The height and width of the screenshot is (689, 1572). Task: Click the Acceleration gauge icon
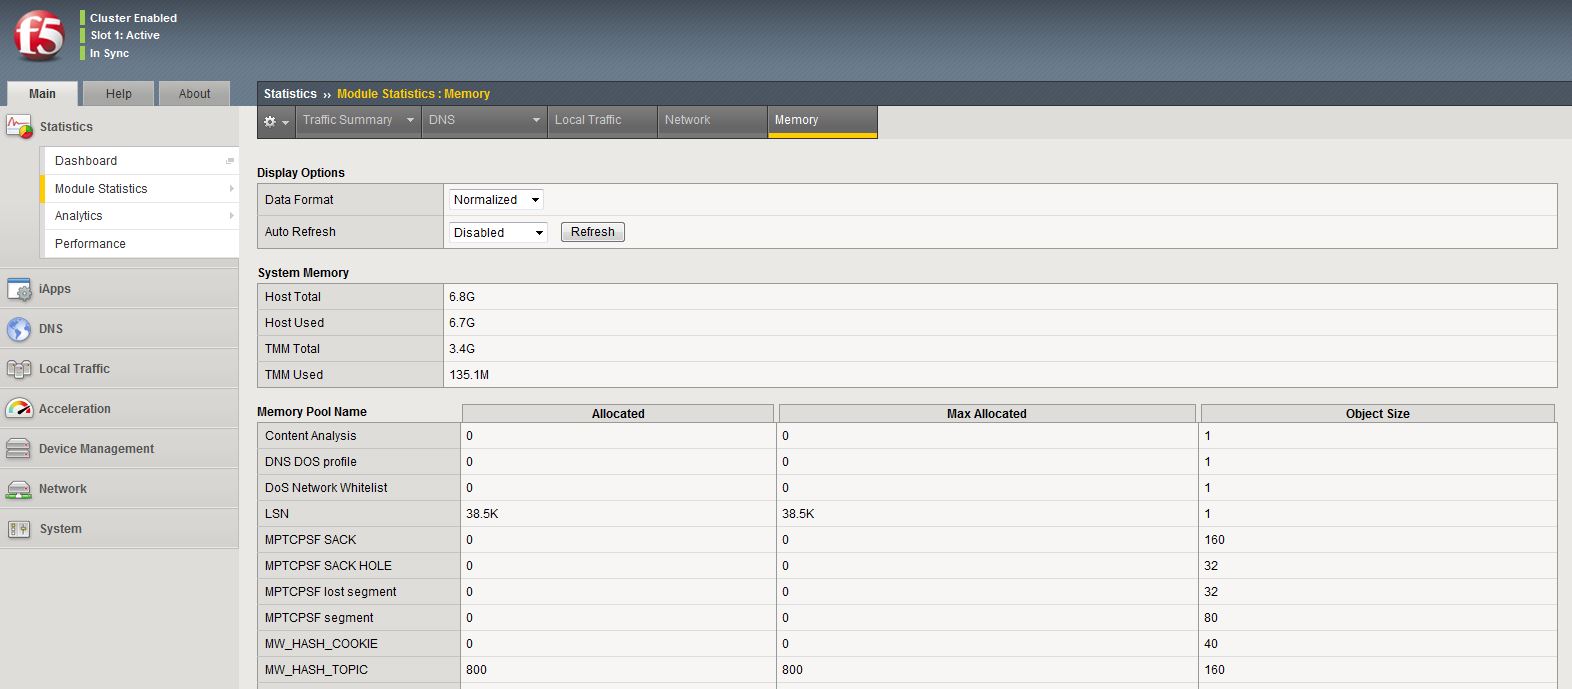(19, 409)
